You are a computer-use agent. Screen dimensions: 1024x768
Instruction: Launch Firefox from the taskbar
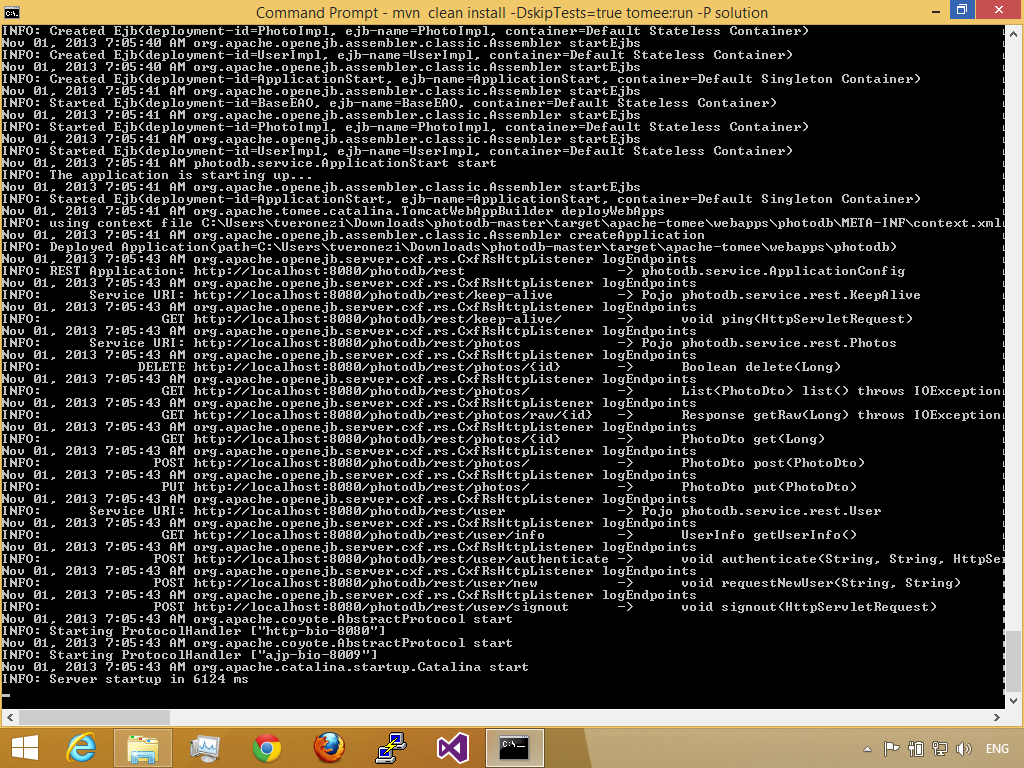[x=329, y=748]
